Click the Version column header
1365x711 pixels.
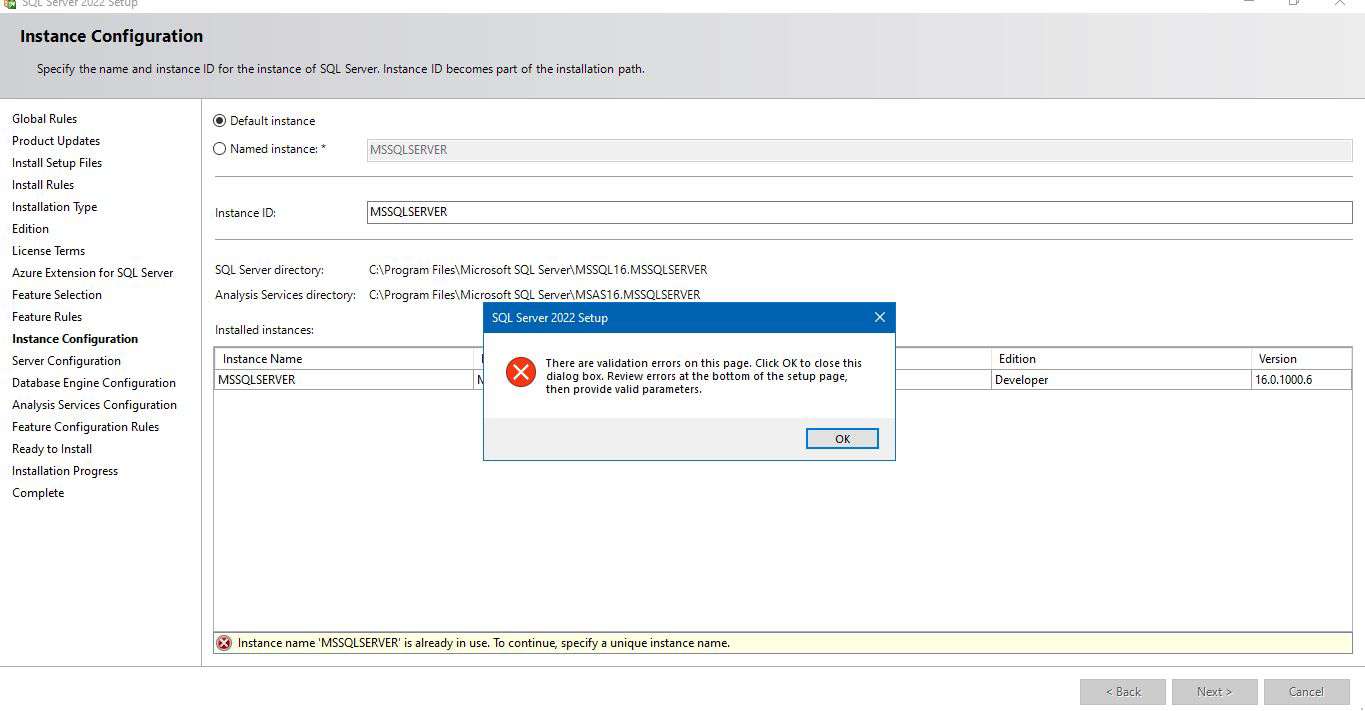(1302, 359)
